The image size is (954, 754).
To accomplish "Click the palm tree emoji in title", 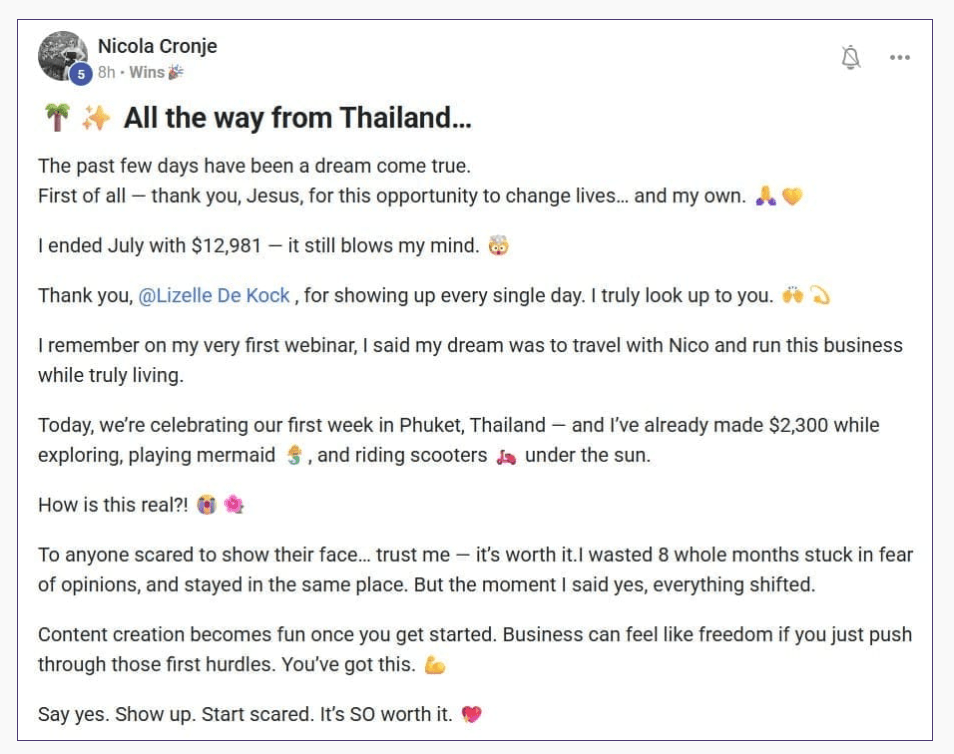I will (56, 119).
